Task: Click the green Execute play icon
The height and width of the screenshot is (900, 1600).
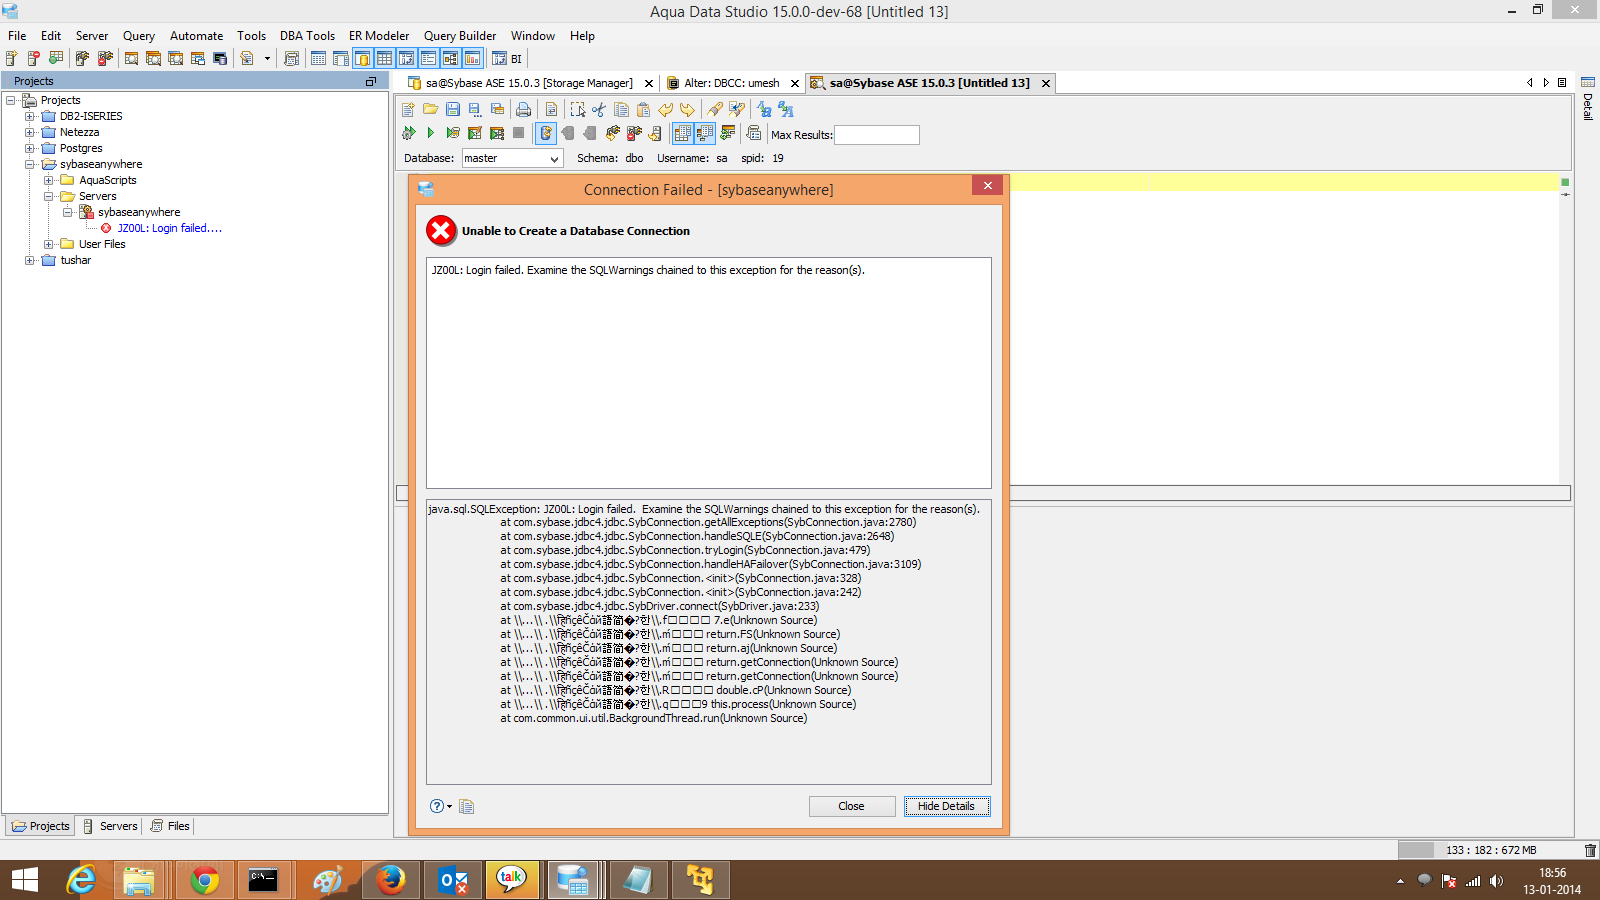Action: point(431,133)
